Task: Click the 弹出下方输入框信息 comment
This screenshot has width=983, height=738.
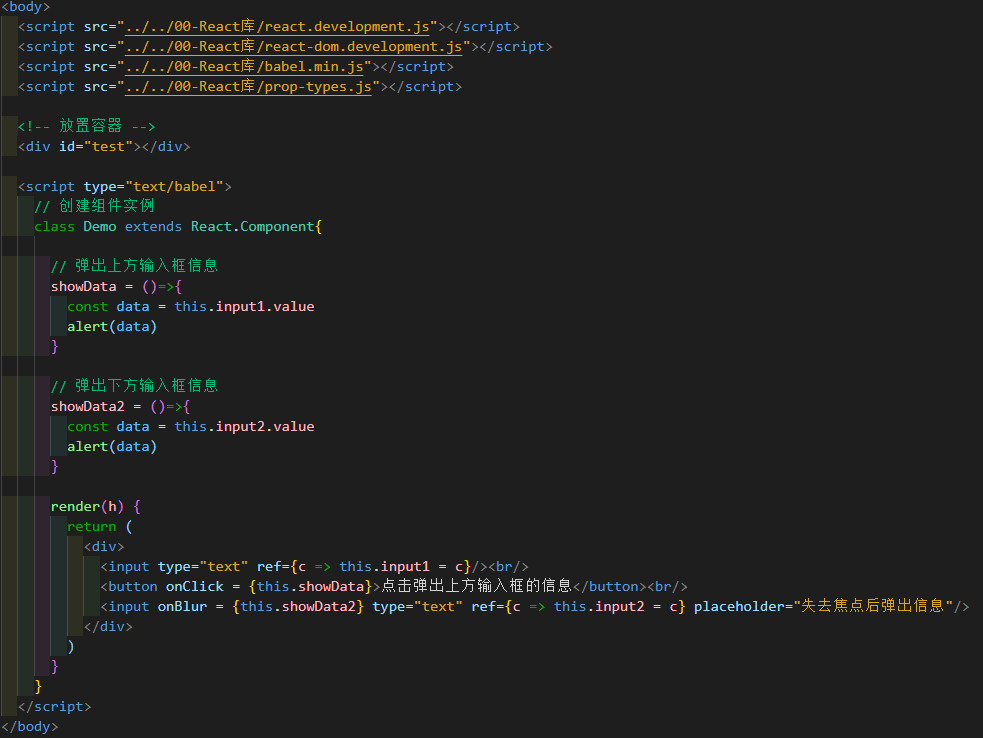Action: 134,386
